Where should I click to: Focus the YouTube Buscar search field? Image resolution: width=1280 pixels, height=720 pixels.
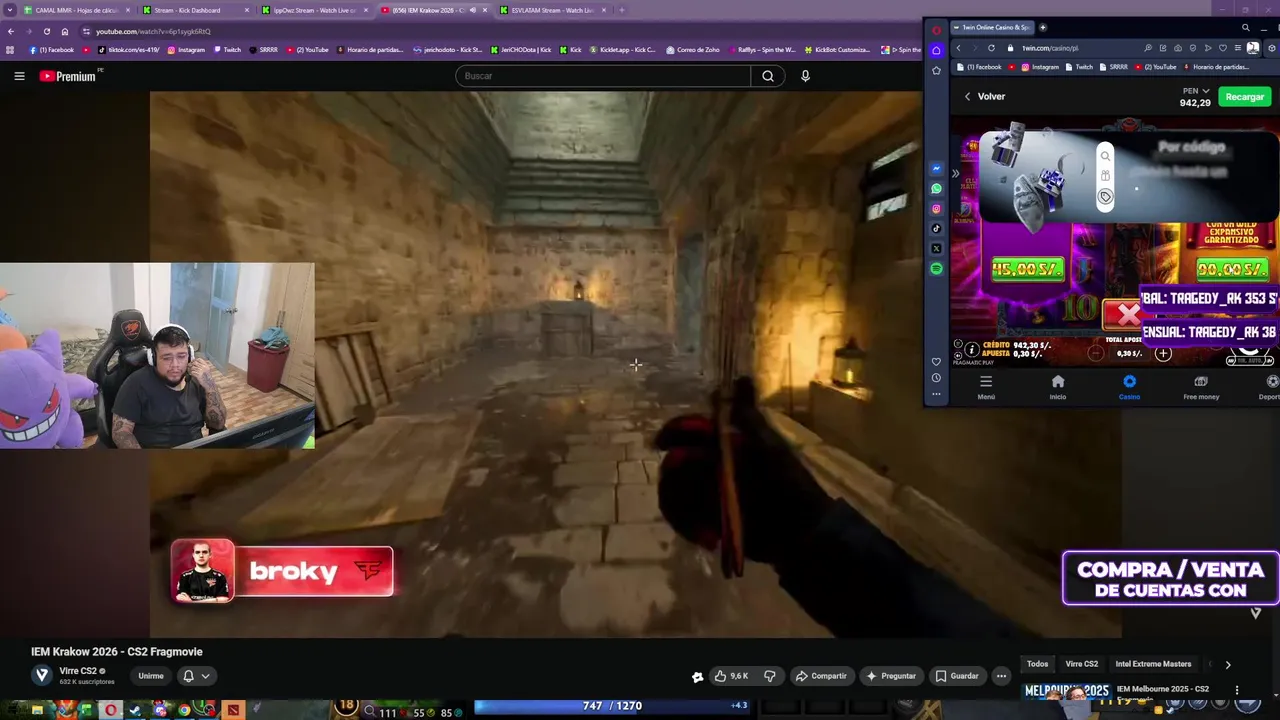(x=603, y=76)
